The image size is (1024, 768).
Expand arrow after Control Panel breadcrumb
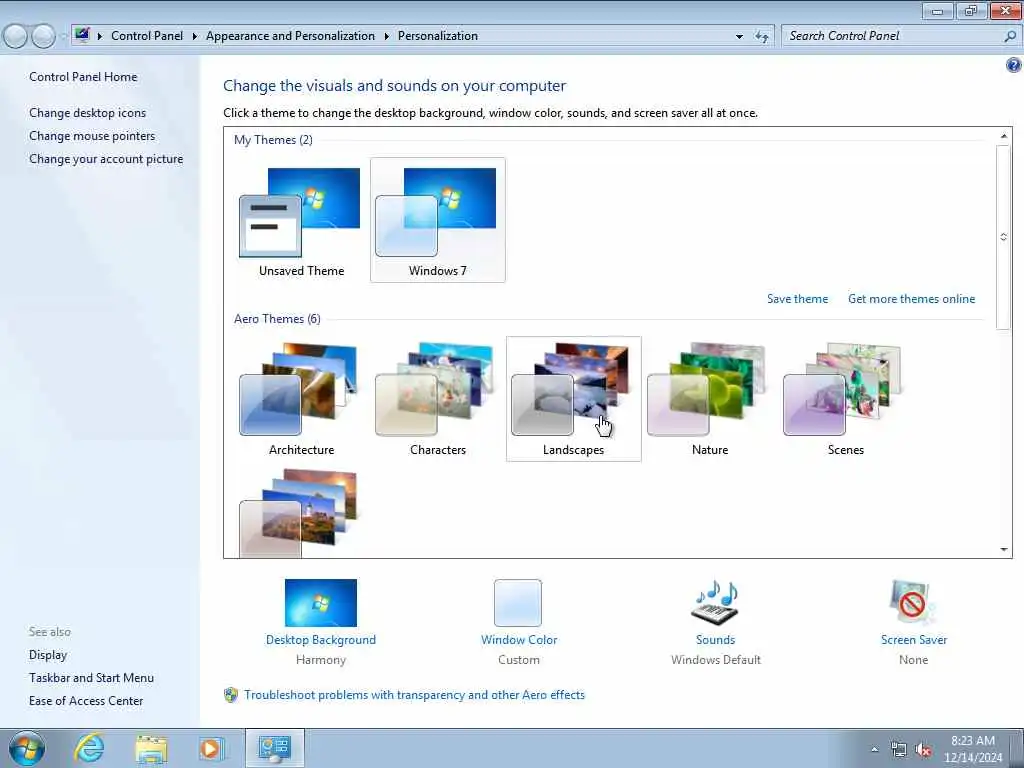195,36
